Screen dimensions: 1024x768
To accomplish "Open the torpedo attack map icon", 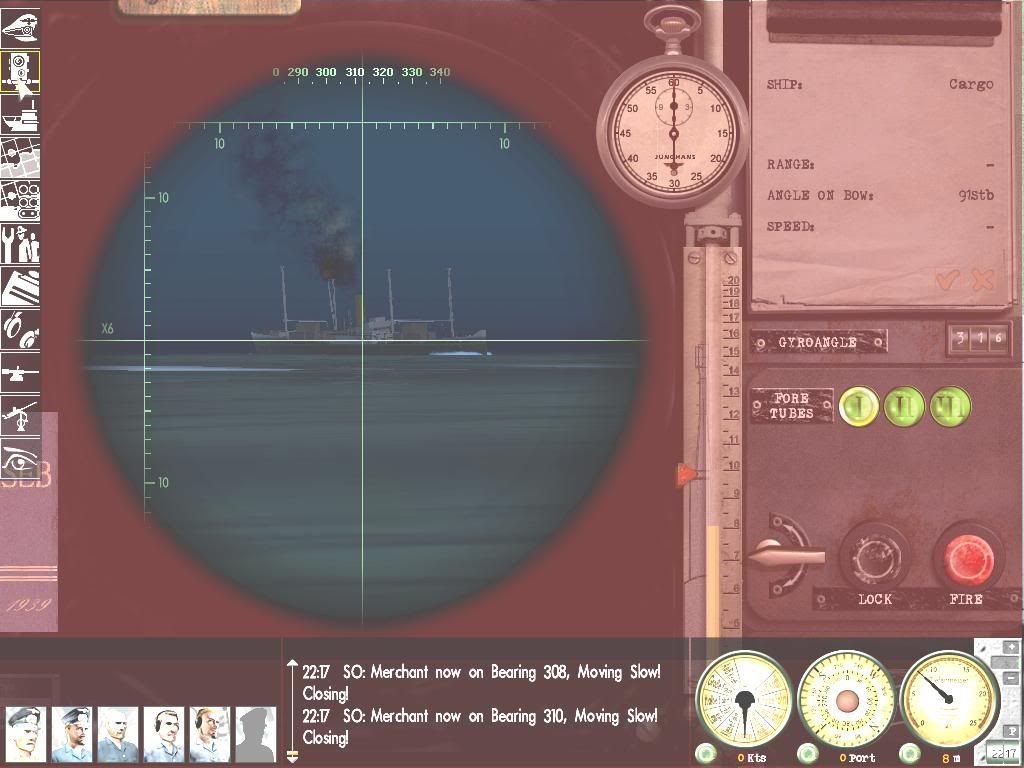I will 20,200.
